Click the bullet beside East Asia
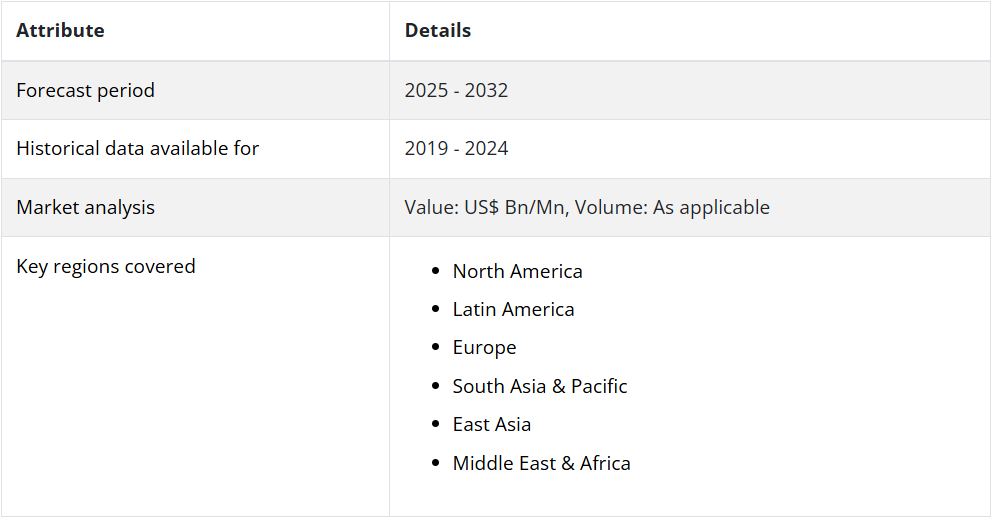992x517 pixels. point(435,425)
